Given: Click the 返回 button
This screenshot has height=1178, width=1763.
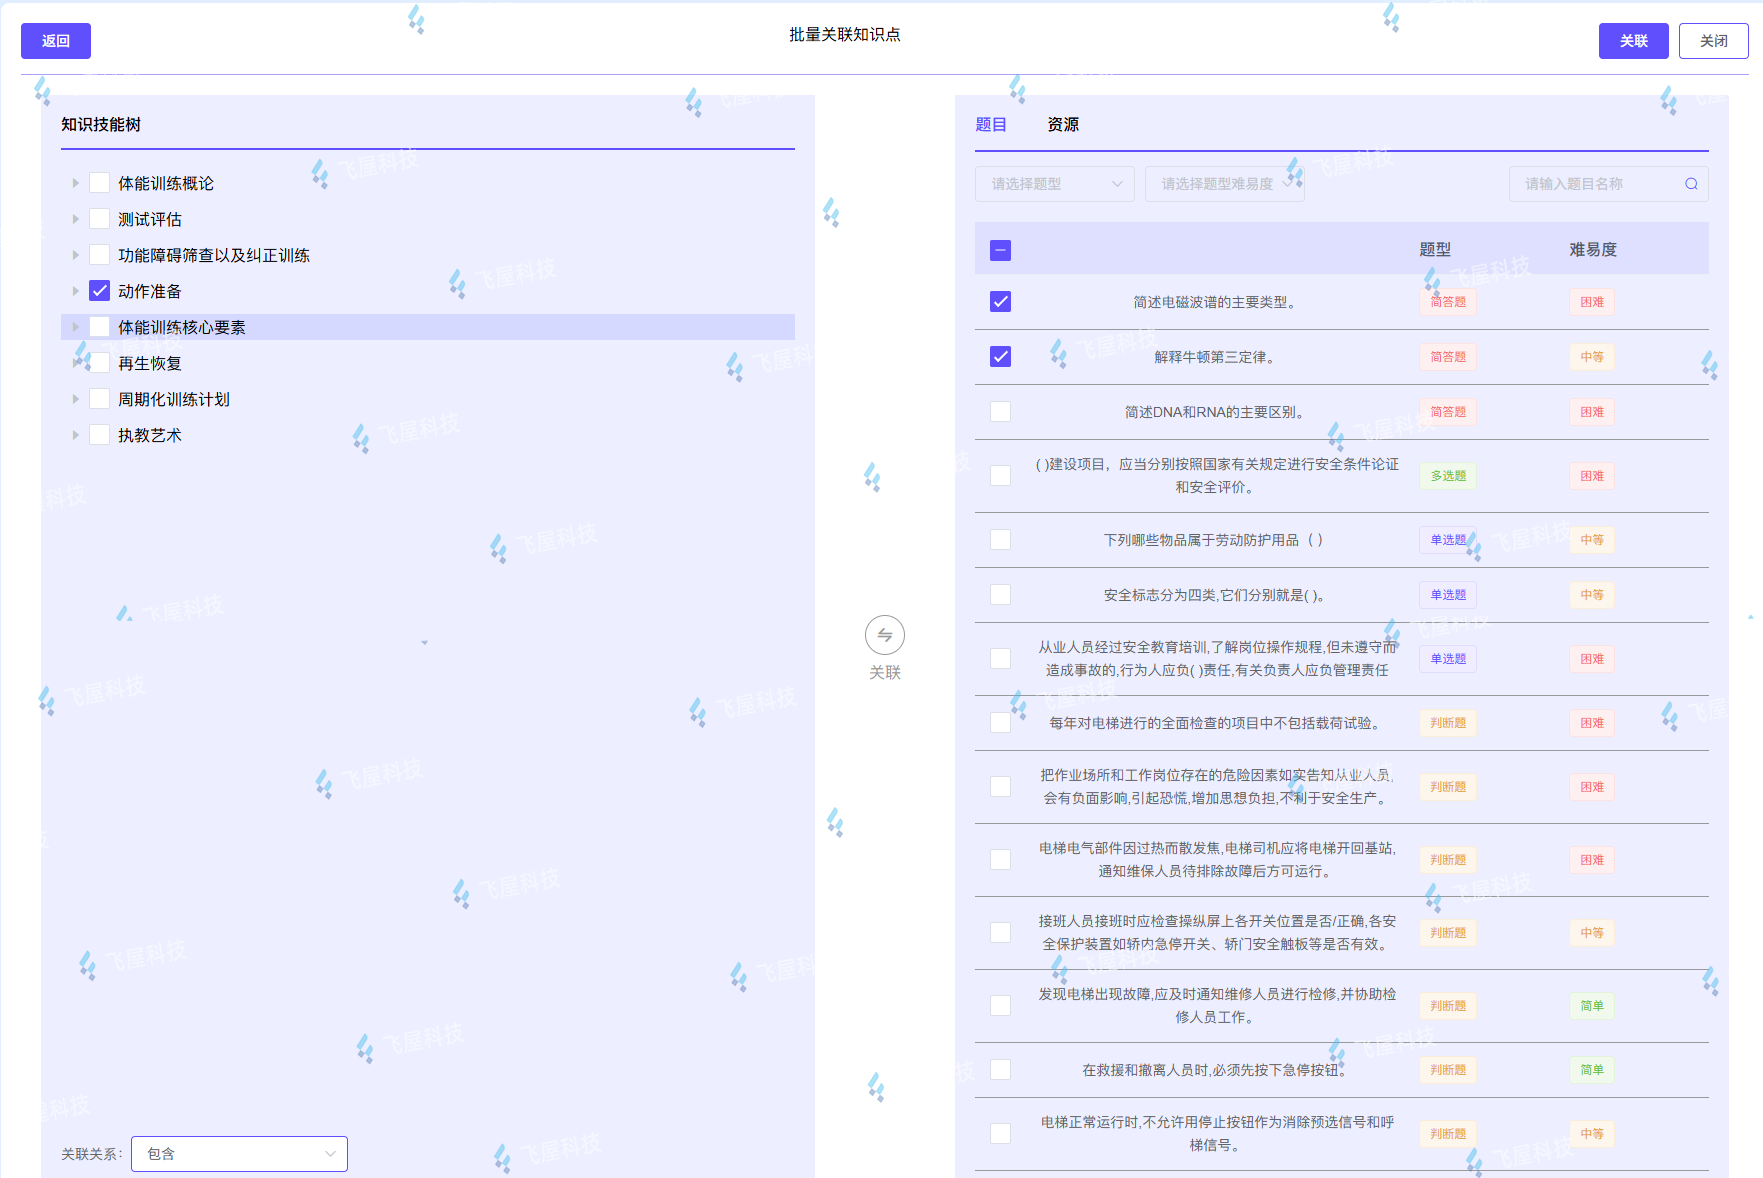Looking at the screenshot, I should (56, 41).
